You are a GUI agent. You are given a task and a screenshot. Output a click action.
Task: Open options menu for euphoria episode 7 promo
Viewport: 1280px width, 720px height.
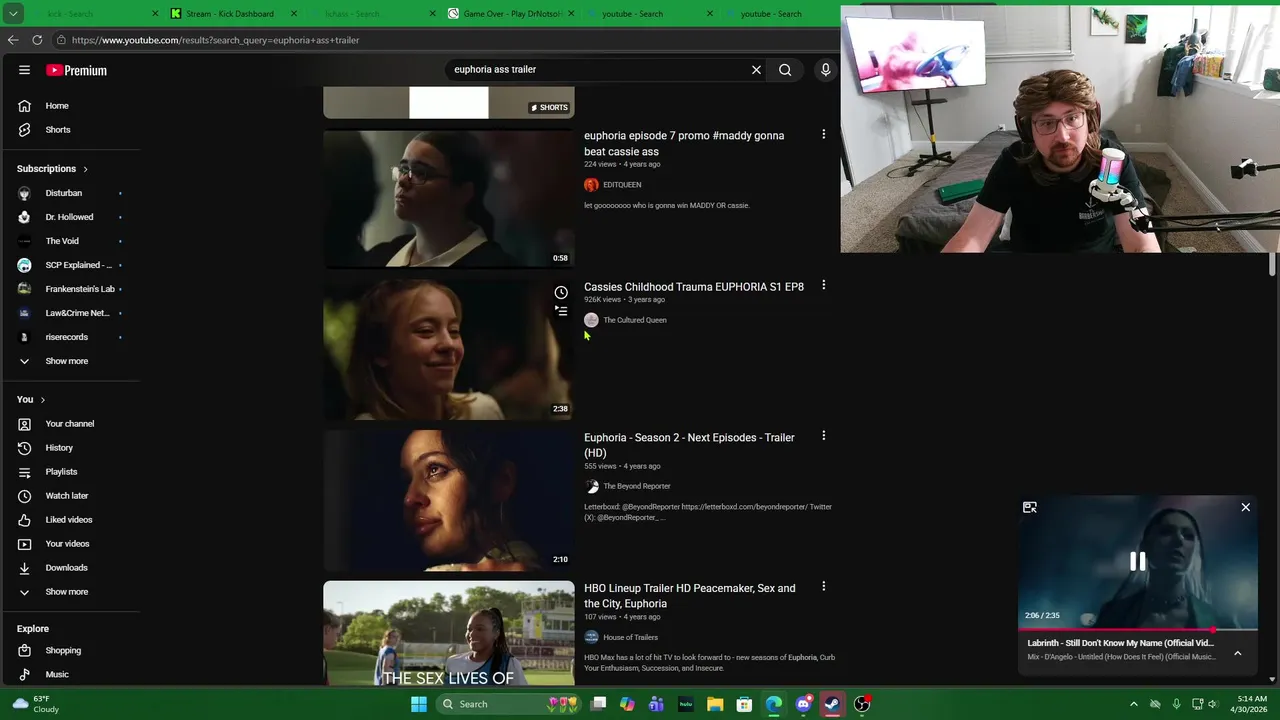(x=823, y=134)
